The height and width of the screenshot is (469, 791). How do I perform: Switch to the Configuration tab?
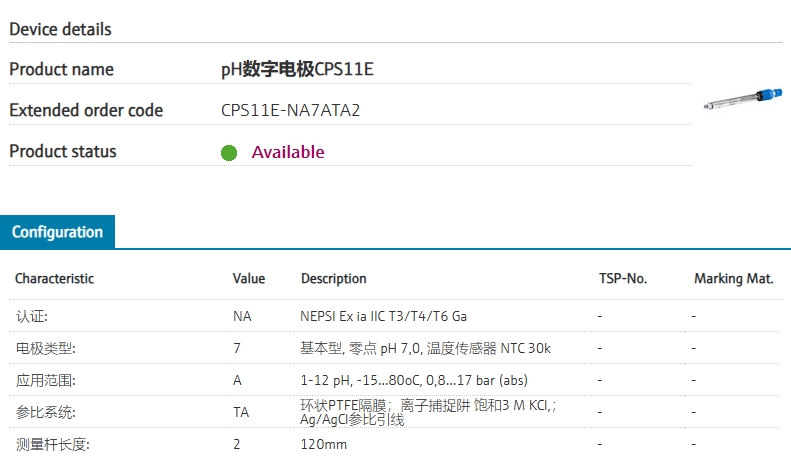57,232
